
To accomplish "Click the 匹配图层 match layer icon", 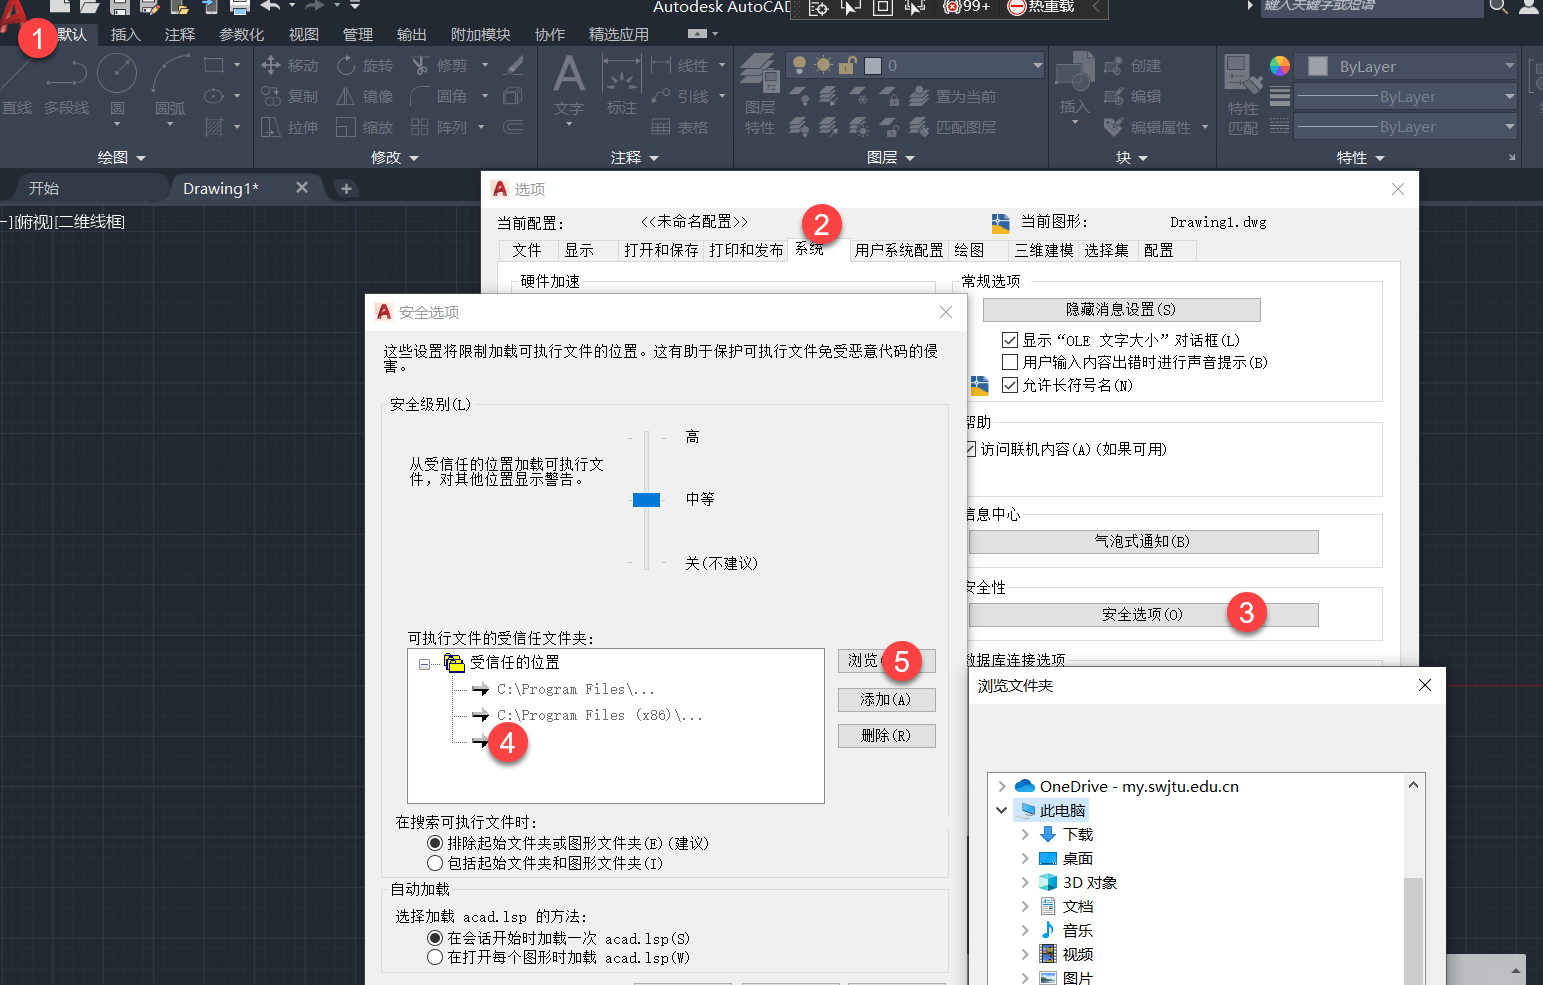I will click(952, 128).
